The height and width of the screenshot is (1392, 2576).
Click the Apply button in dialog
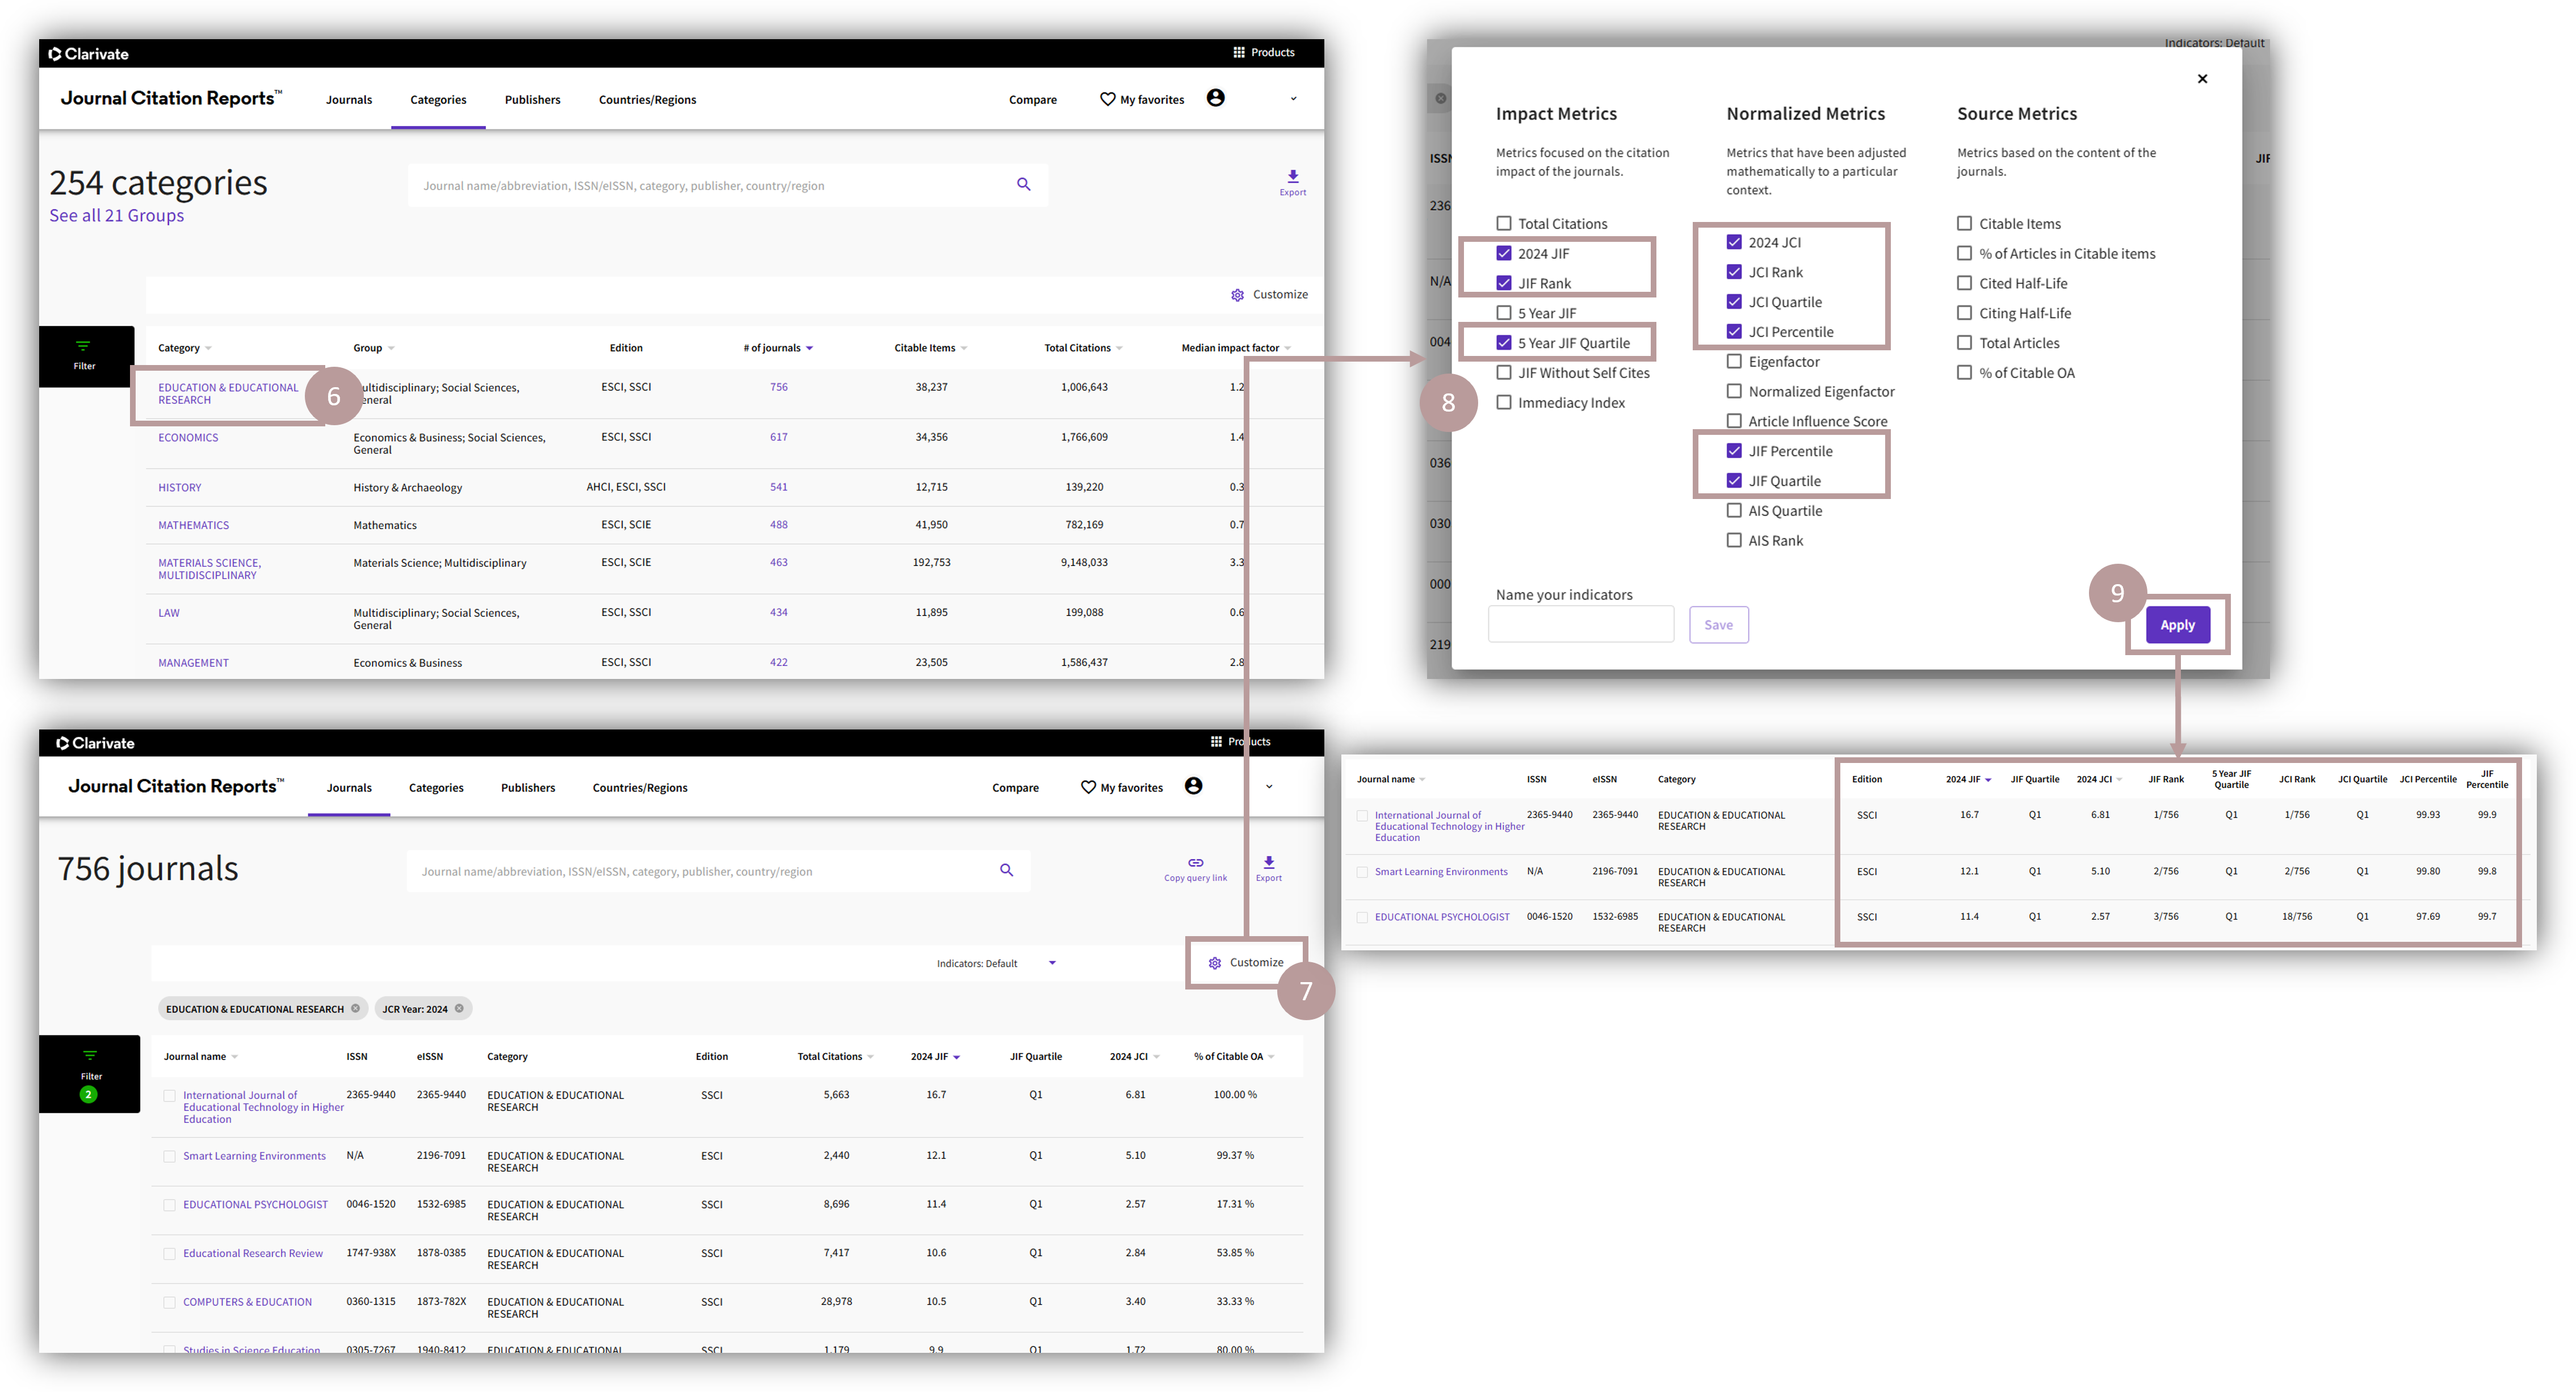[2177, 625]
